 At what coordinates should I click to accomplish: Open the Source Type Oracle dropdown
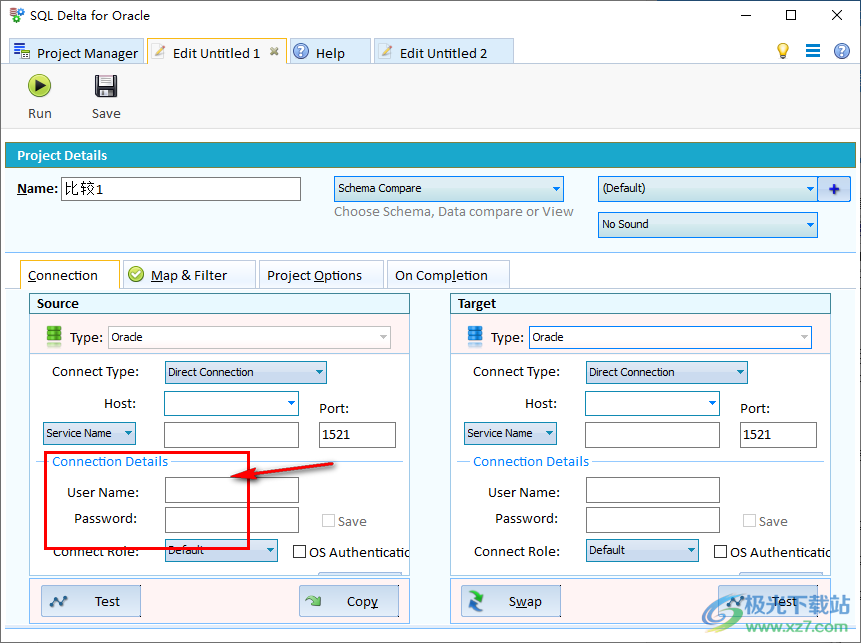pos(249,337)
